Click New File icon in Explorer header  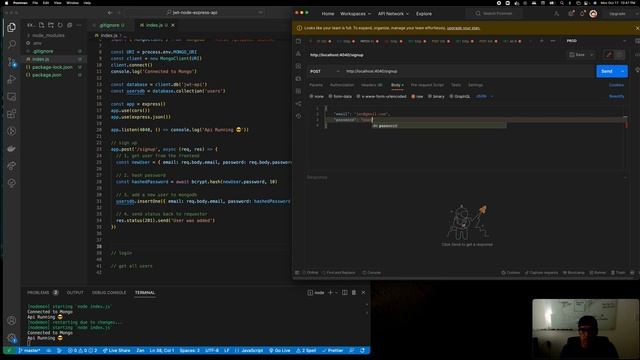(41, 25)
